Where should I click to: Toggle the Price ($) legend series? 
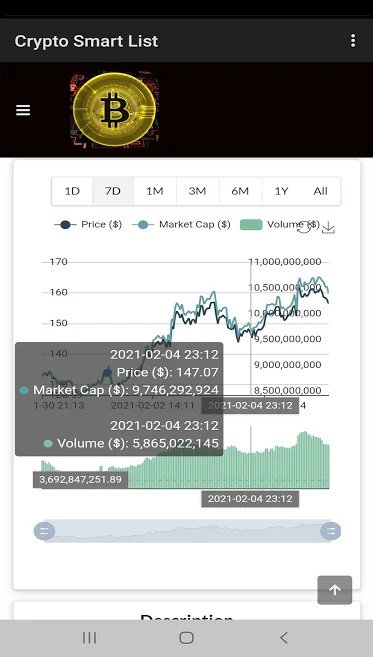88,225
